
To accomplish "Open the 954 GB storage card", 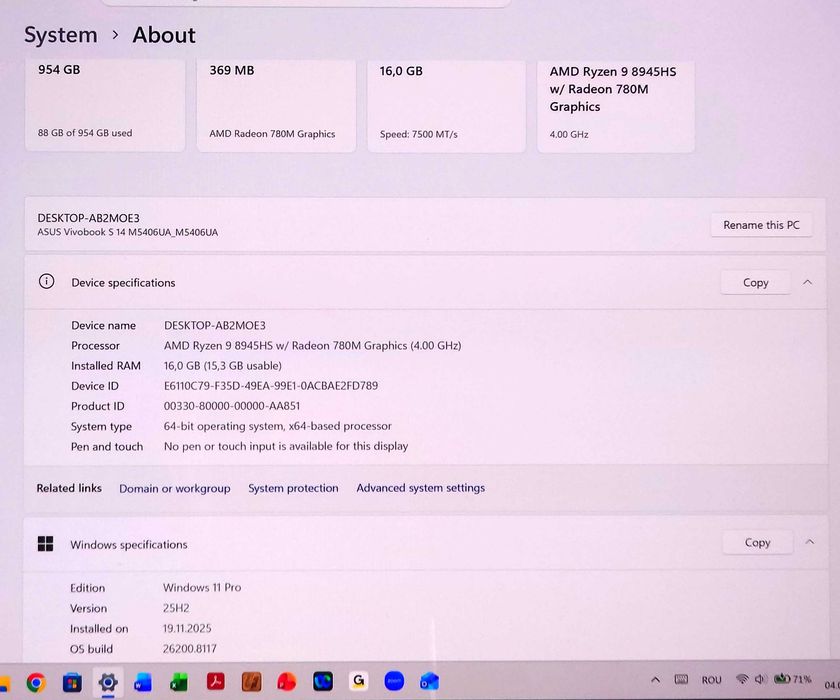I will click(x=105, y=105).
